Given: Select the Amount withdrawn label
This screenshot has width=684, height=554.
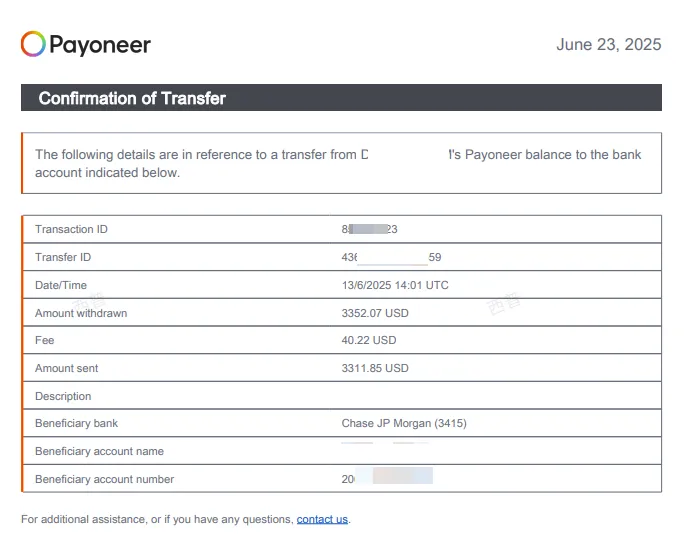Looking at the screenshot, I should (x=81, y=313).
